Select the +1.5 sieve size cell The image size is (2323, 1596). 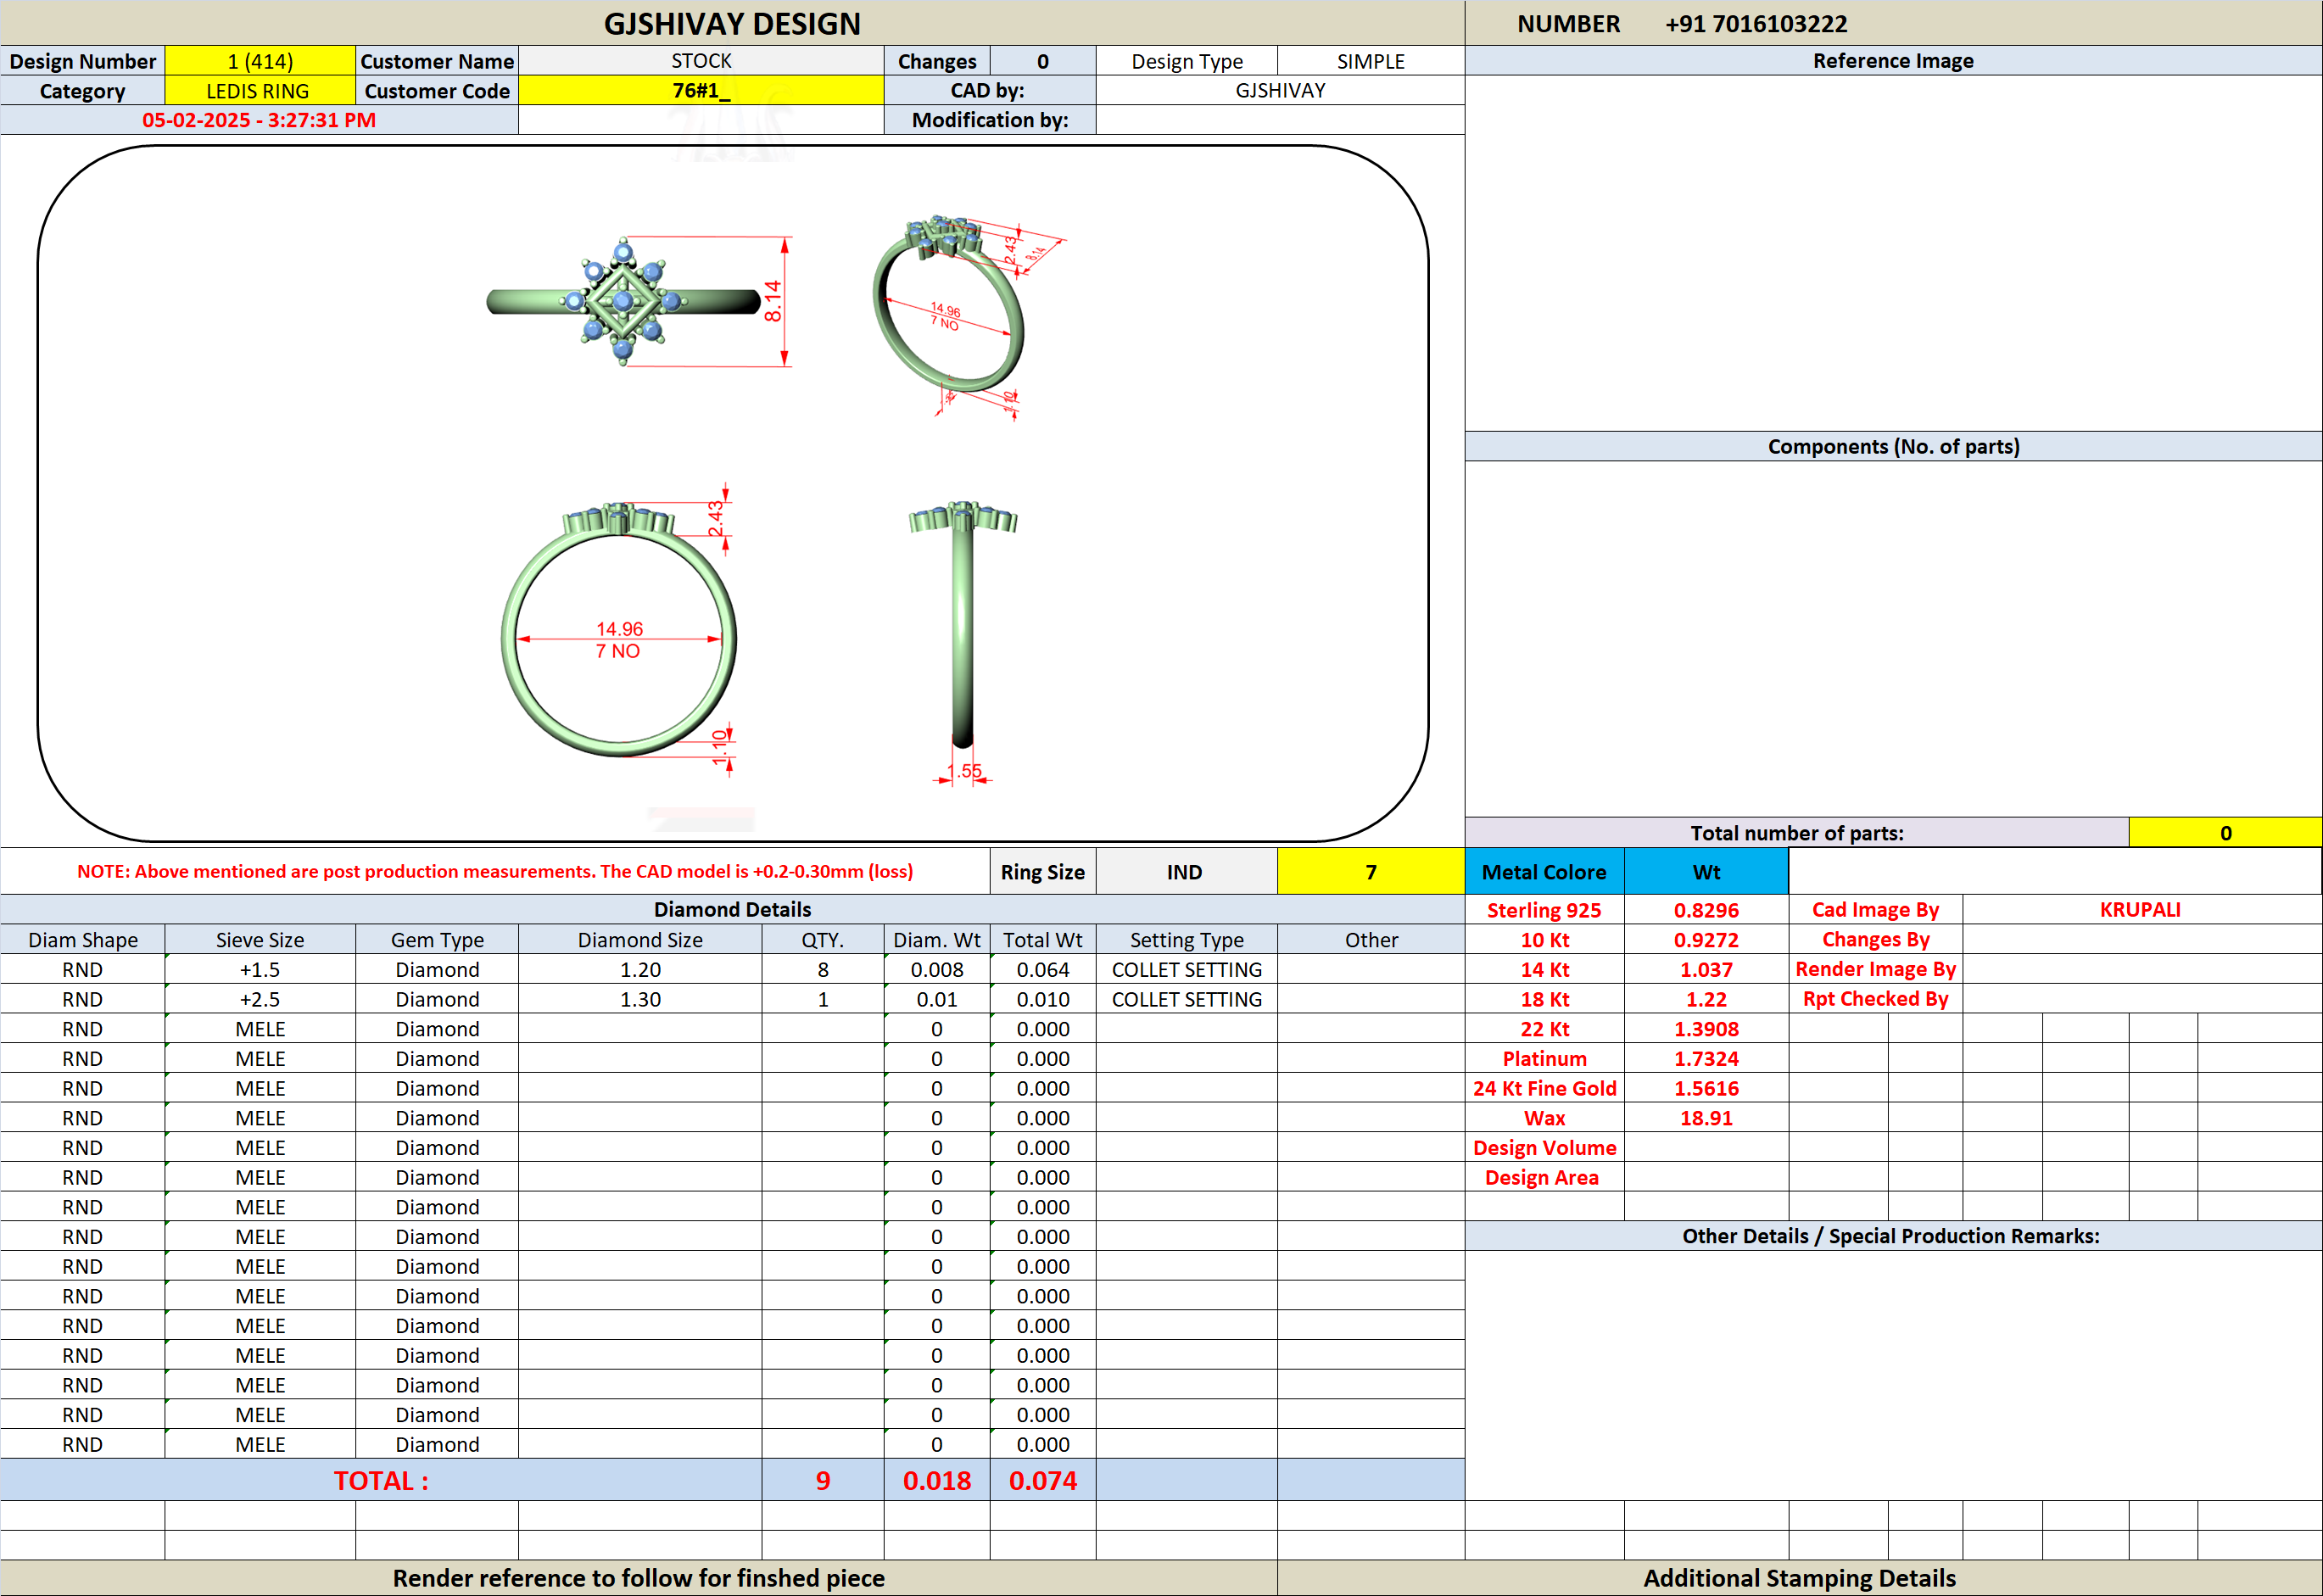(x=260, y=970)
